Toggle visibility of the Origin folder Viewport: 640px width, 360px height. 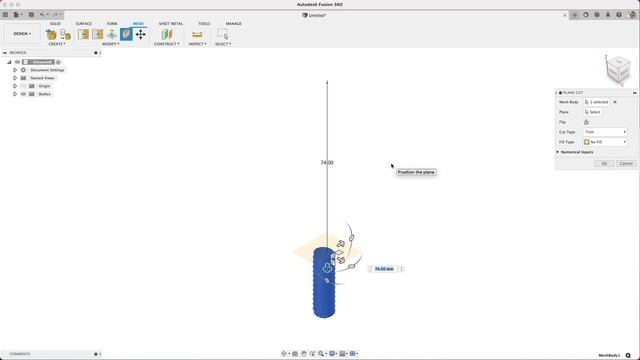click(x=23, y=86)
